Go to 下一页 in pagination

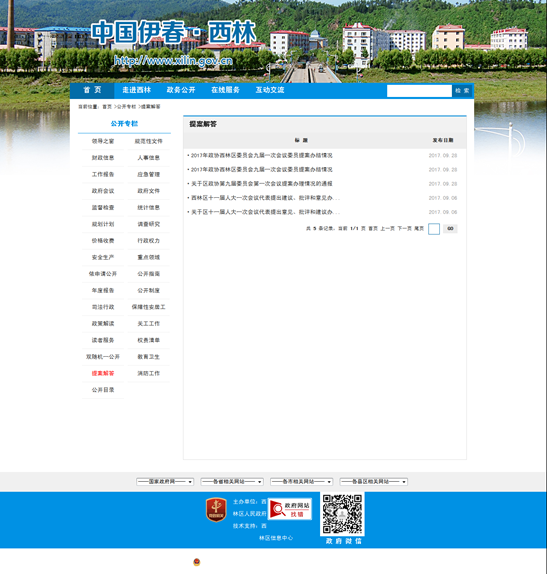pos(405,228)
